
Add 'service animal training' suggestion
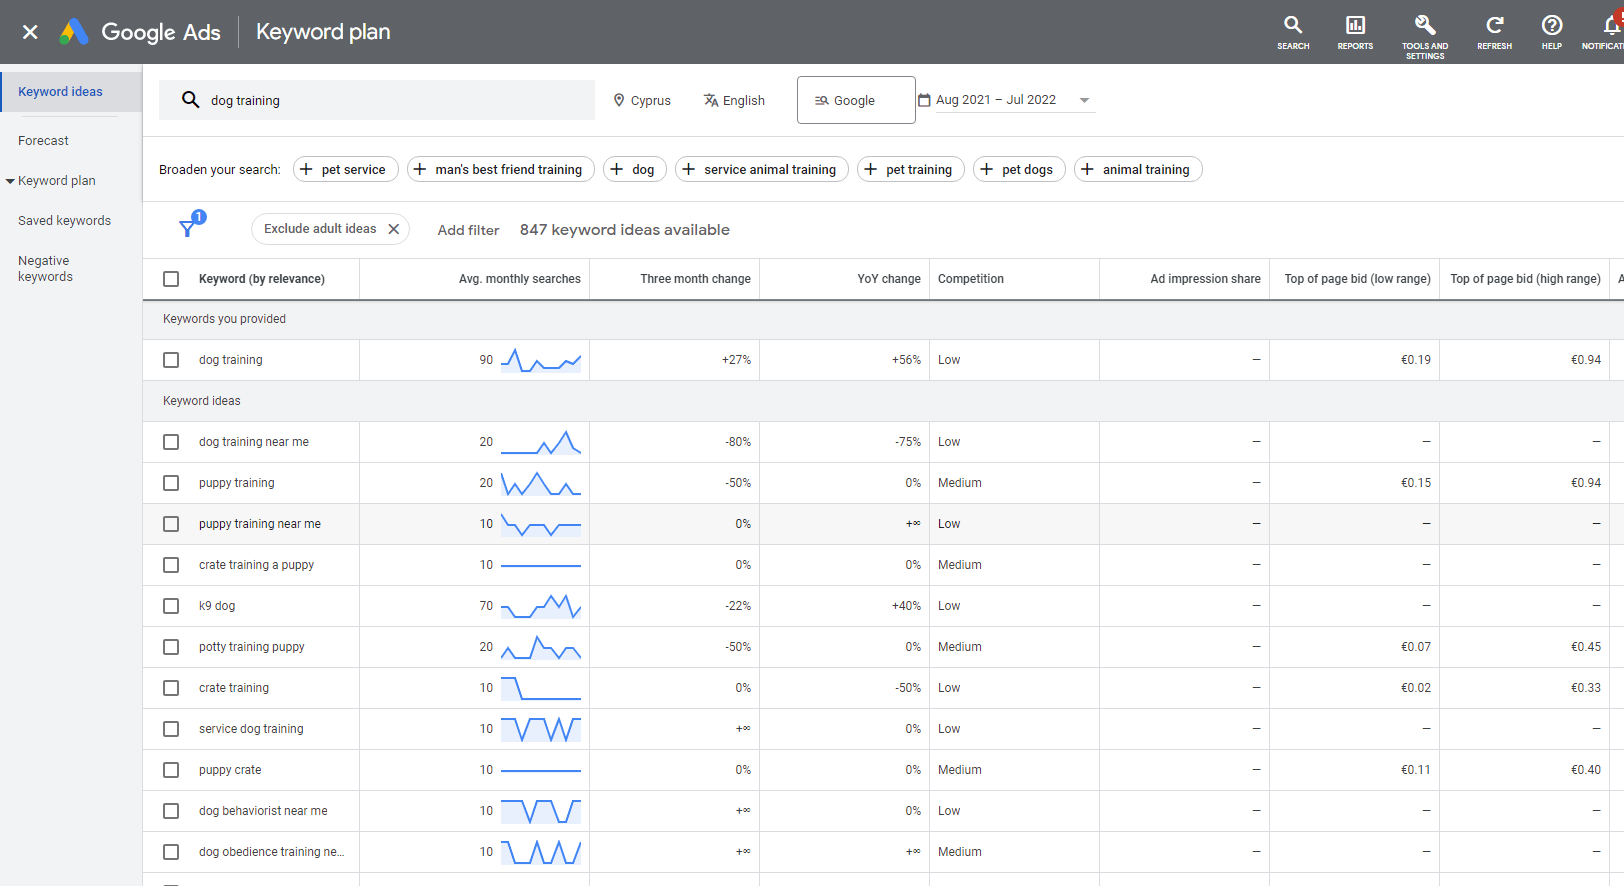tap(761, 169)
